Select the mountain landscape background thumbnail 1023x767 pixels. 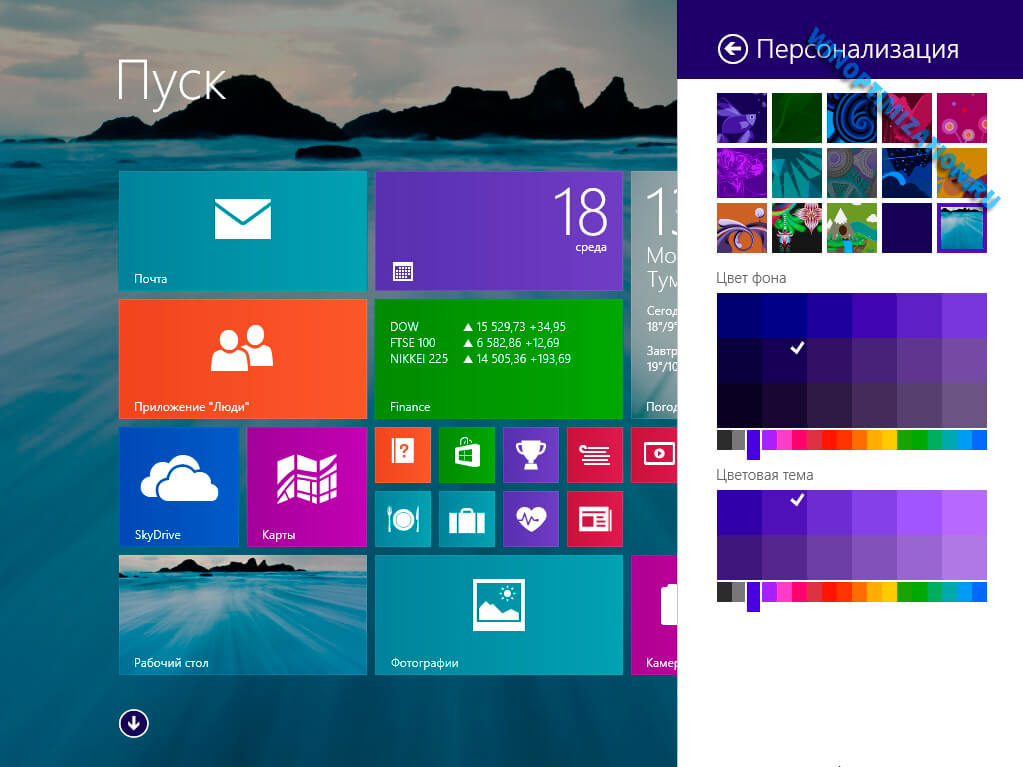click(x=851, y=228)
